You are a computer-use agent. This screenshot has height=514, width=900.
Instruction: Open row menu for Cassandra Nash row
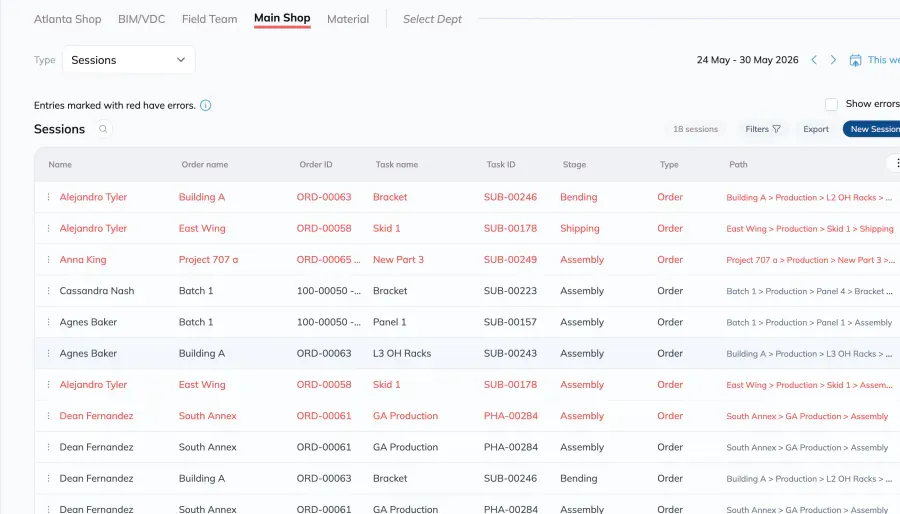click(48, 291)
